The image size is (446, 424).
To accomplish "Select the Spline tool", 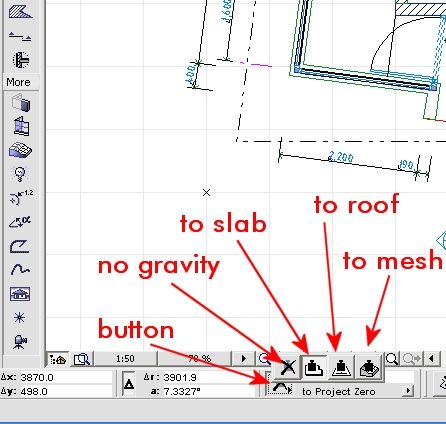I will tap(20, 269).
